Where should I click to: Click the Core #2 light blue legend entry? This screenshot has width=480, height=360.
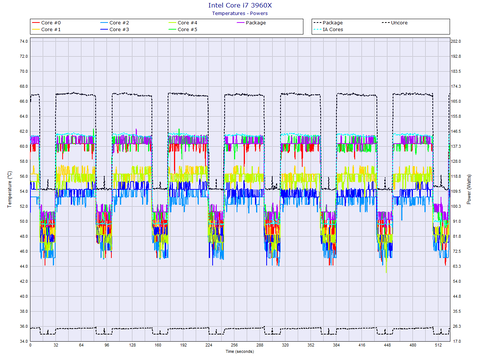[x=115, y=23]
